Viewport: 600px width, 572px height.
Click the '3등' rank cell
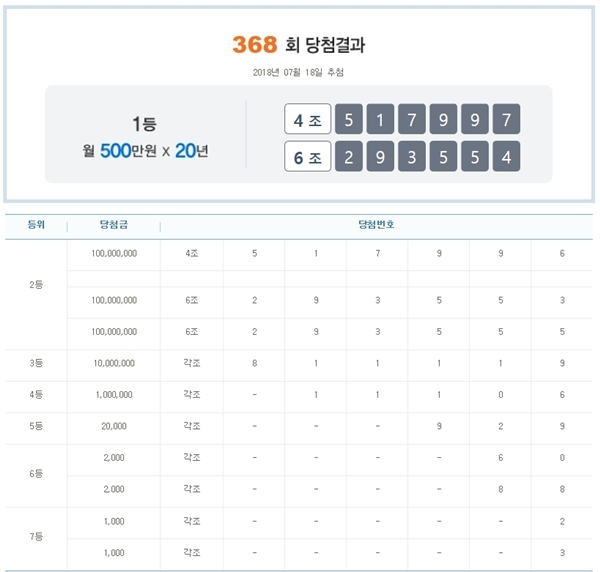coord(36,363)
